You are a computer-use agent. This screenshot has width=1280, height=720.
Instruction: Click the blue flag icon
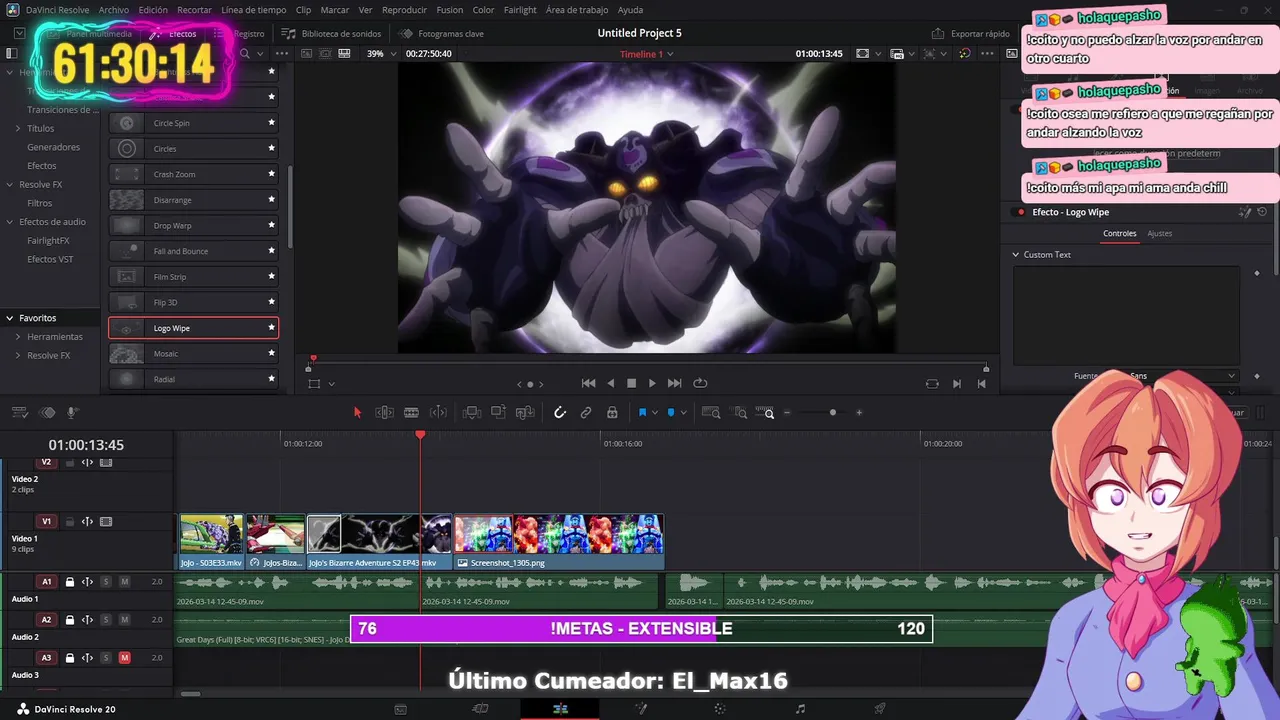click(x=642, y=412)
